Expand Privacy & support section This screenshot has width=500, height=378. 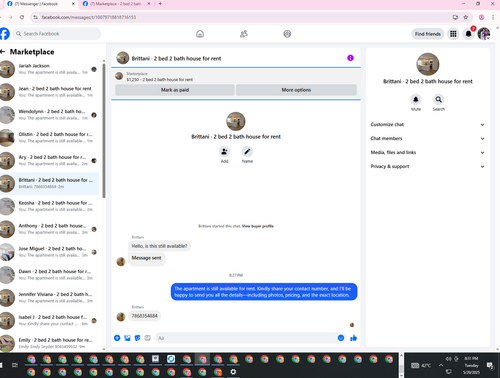[x=428, y=166]
